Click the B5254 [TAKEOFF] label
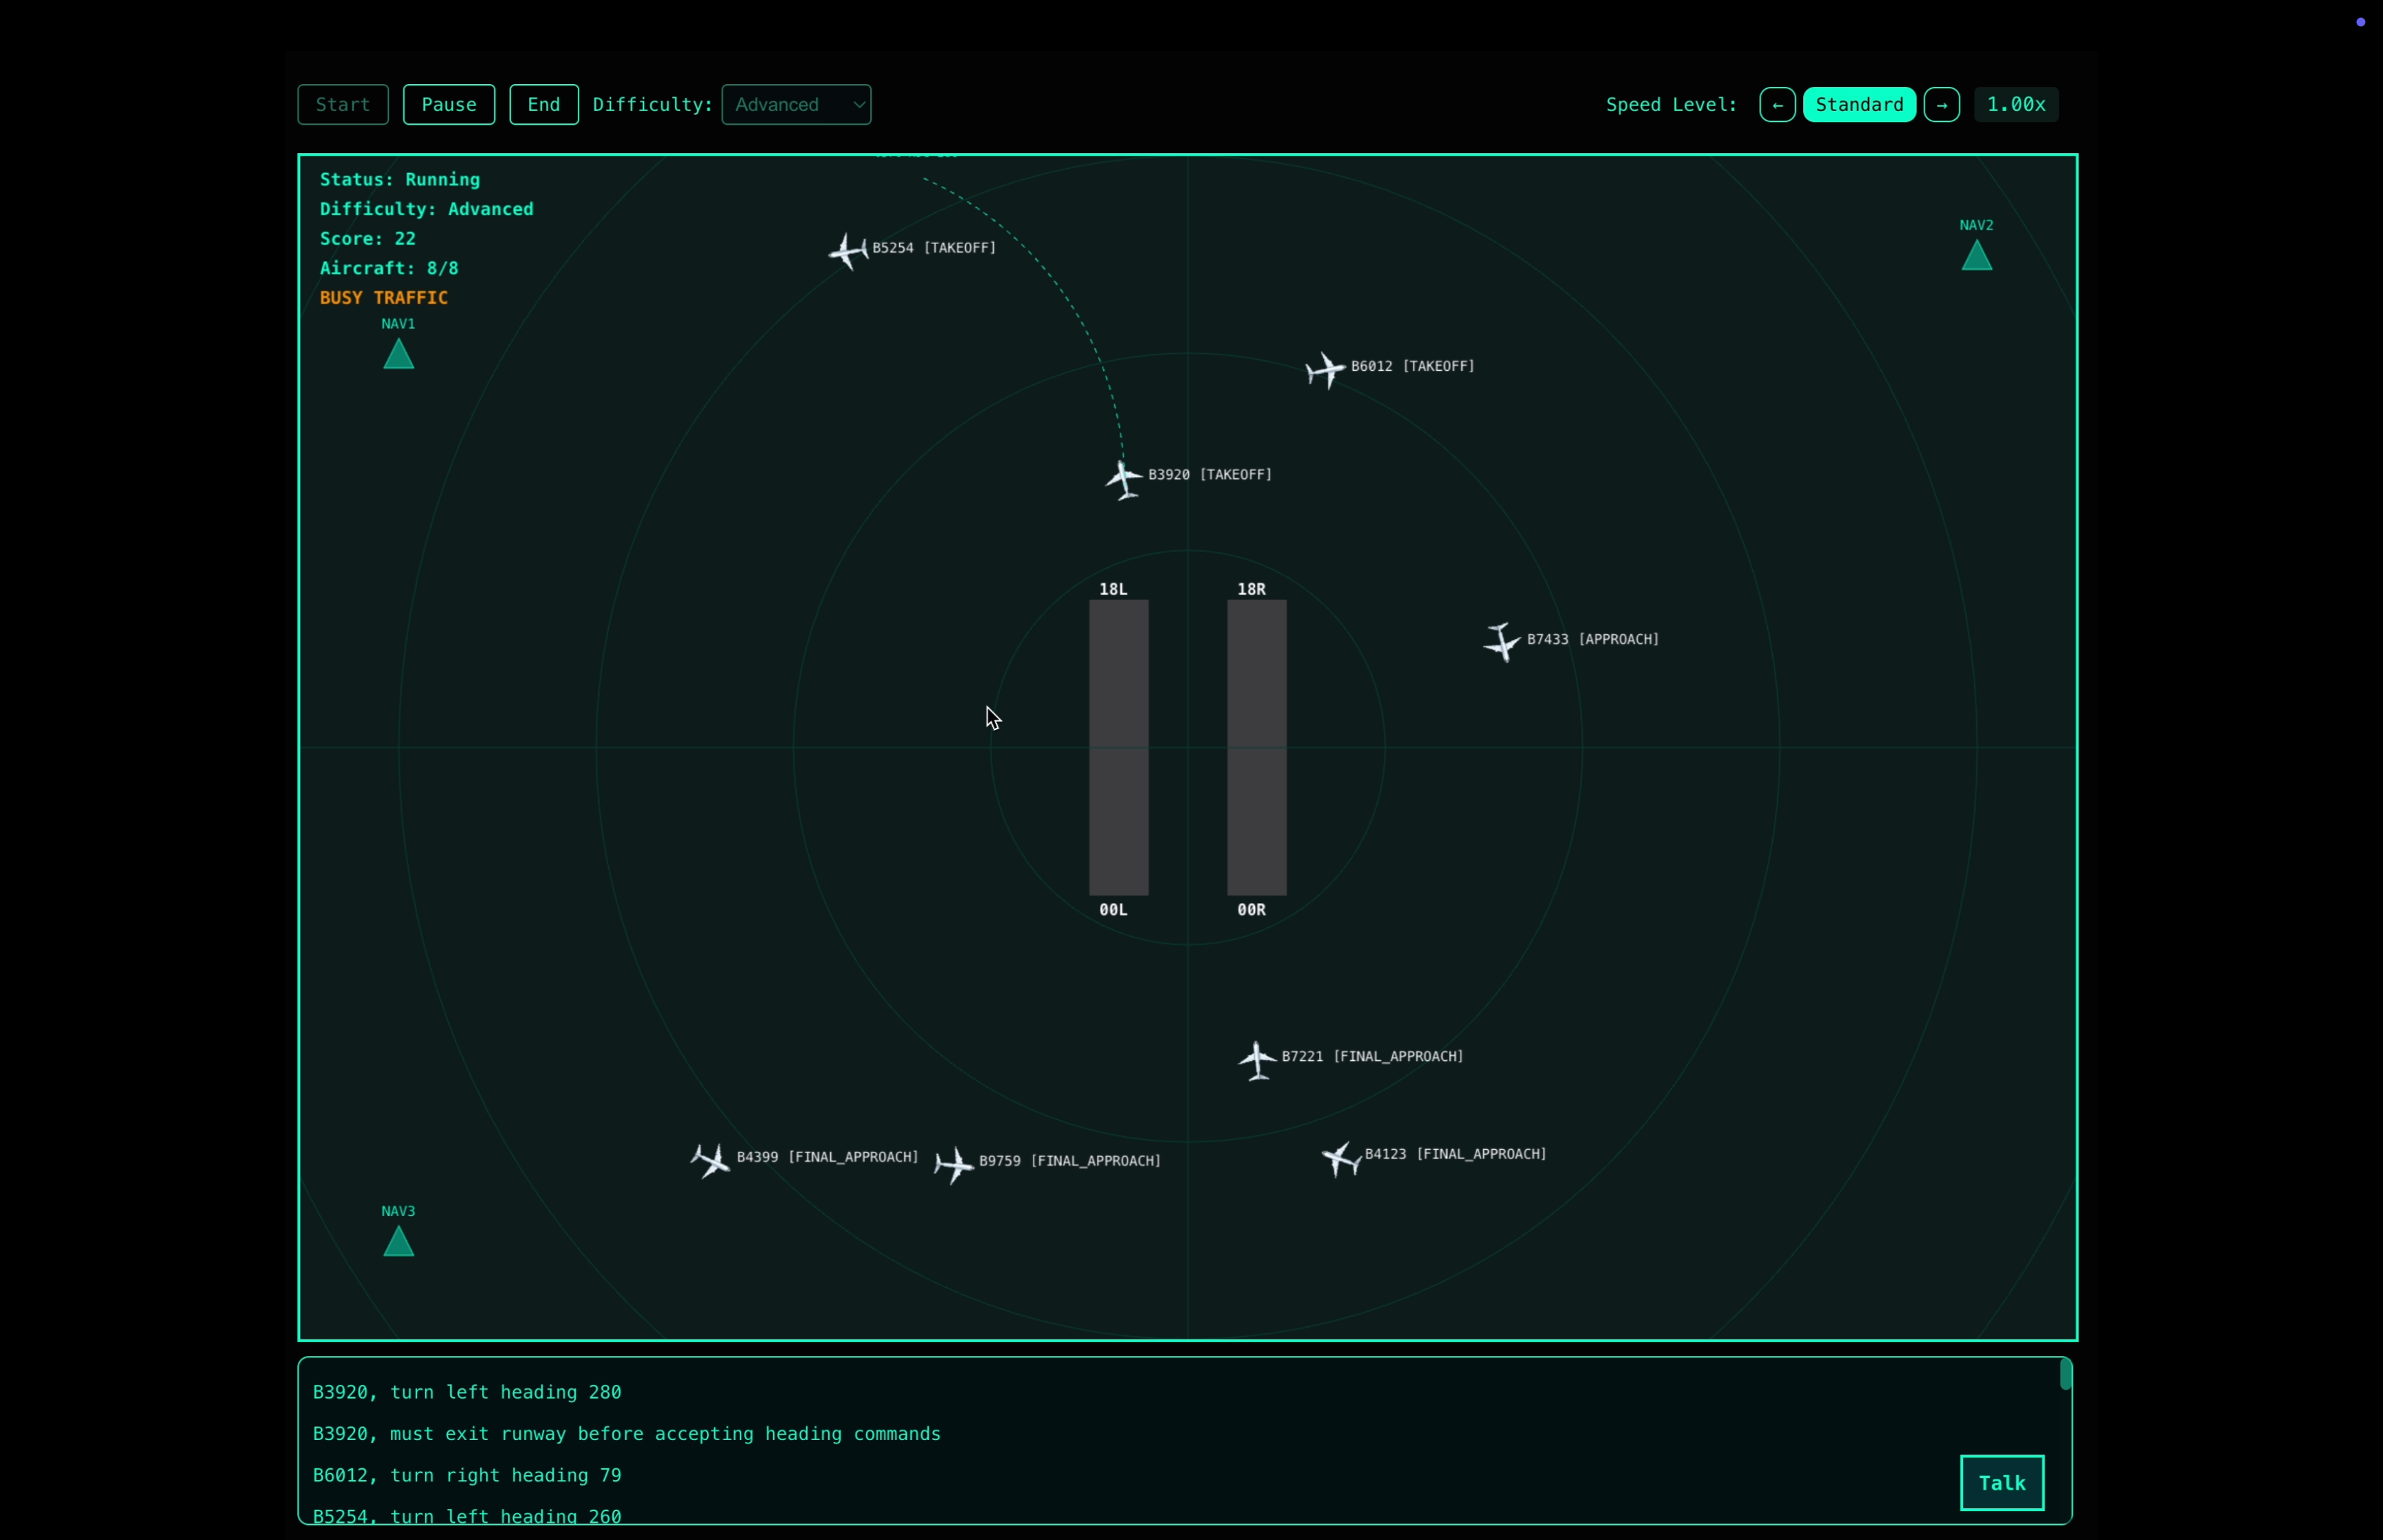This screenshot has height=1540, width=2383. [934, 248]
